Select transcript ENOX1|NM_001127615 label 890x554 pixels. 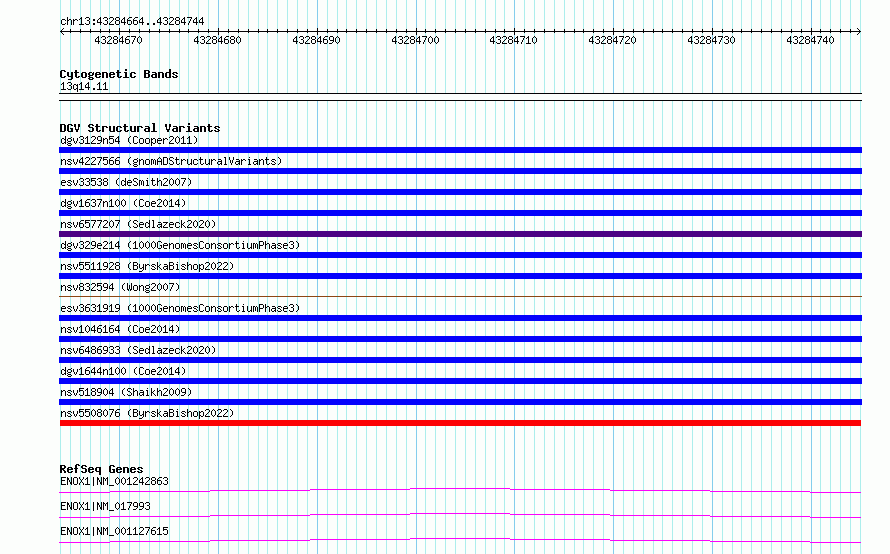point(114,531)
